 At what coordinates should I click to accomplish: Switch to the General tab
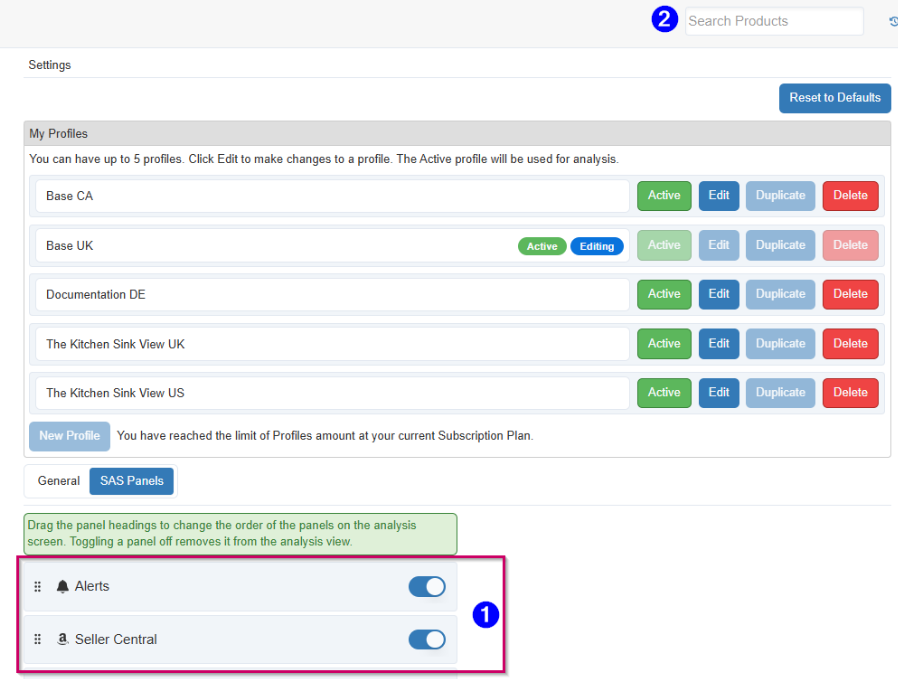pyautogui.click(x=57, y=481)
